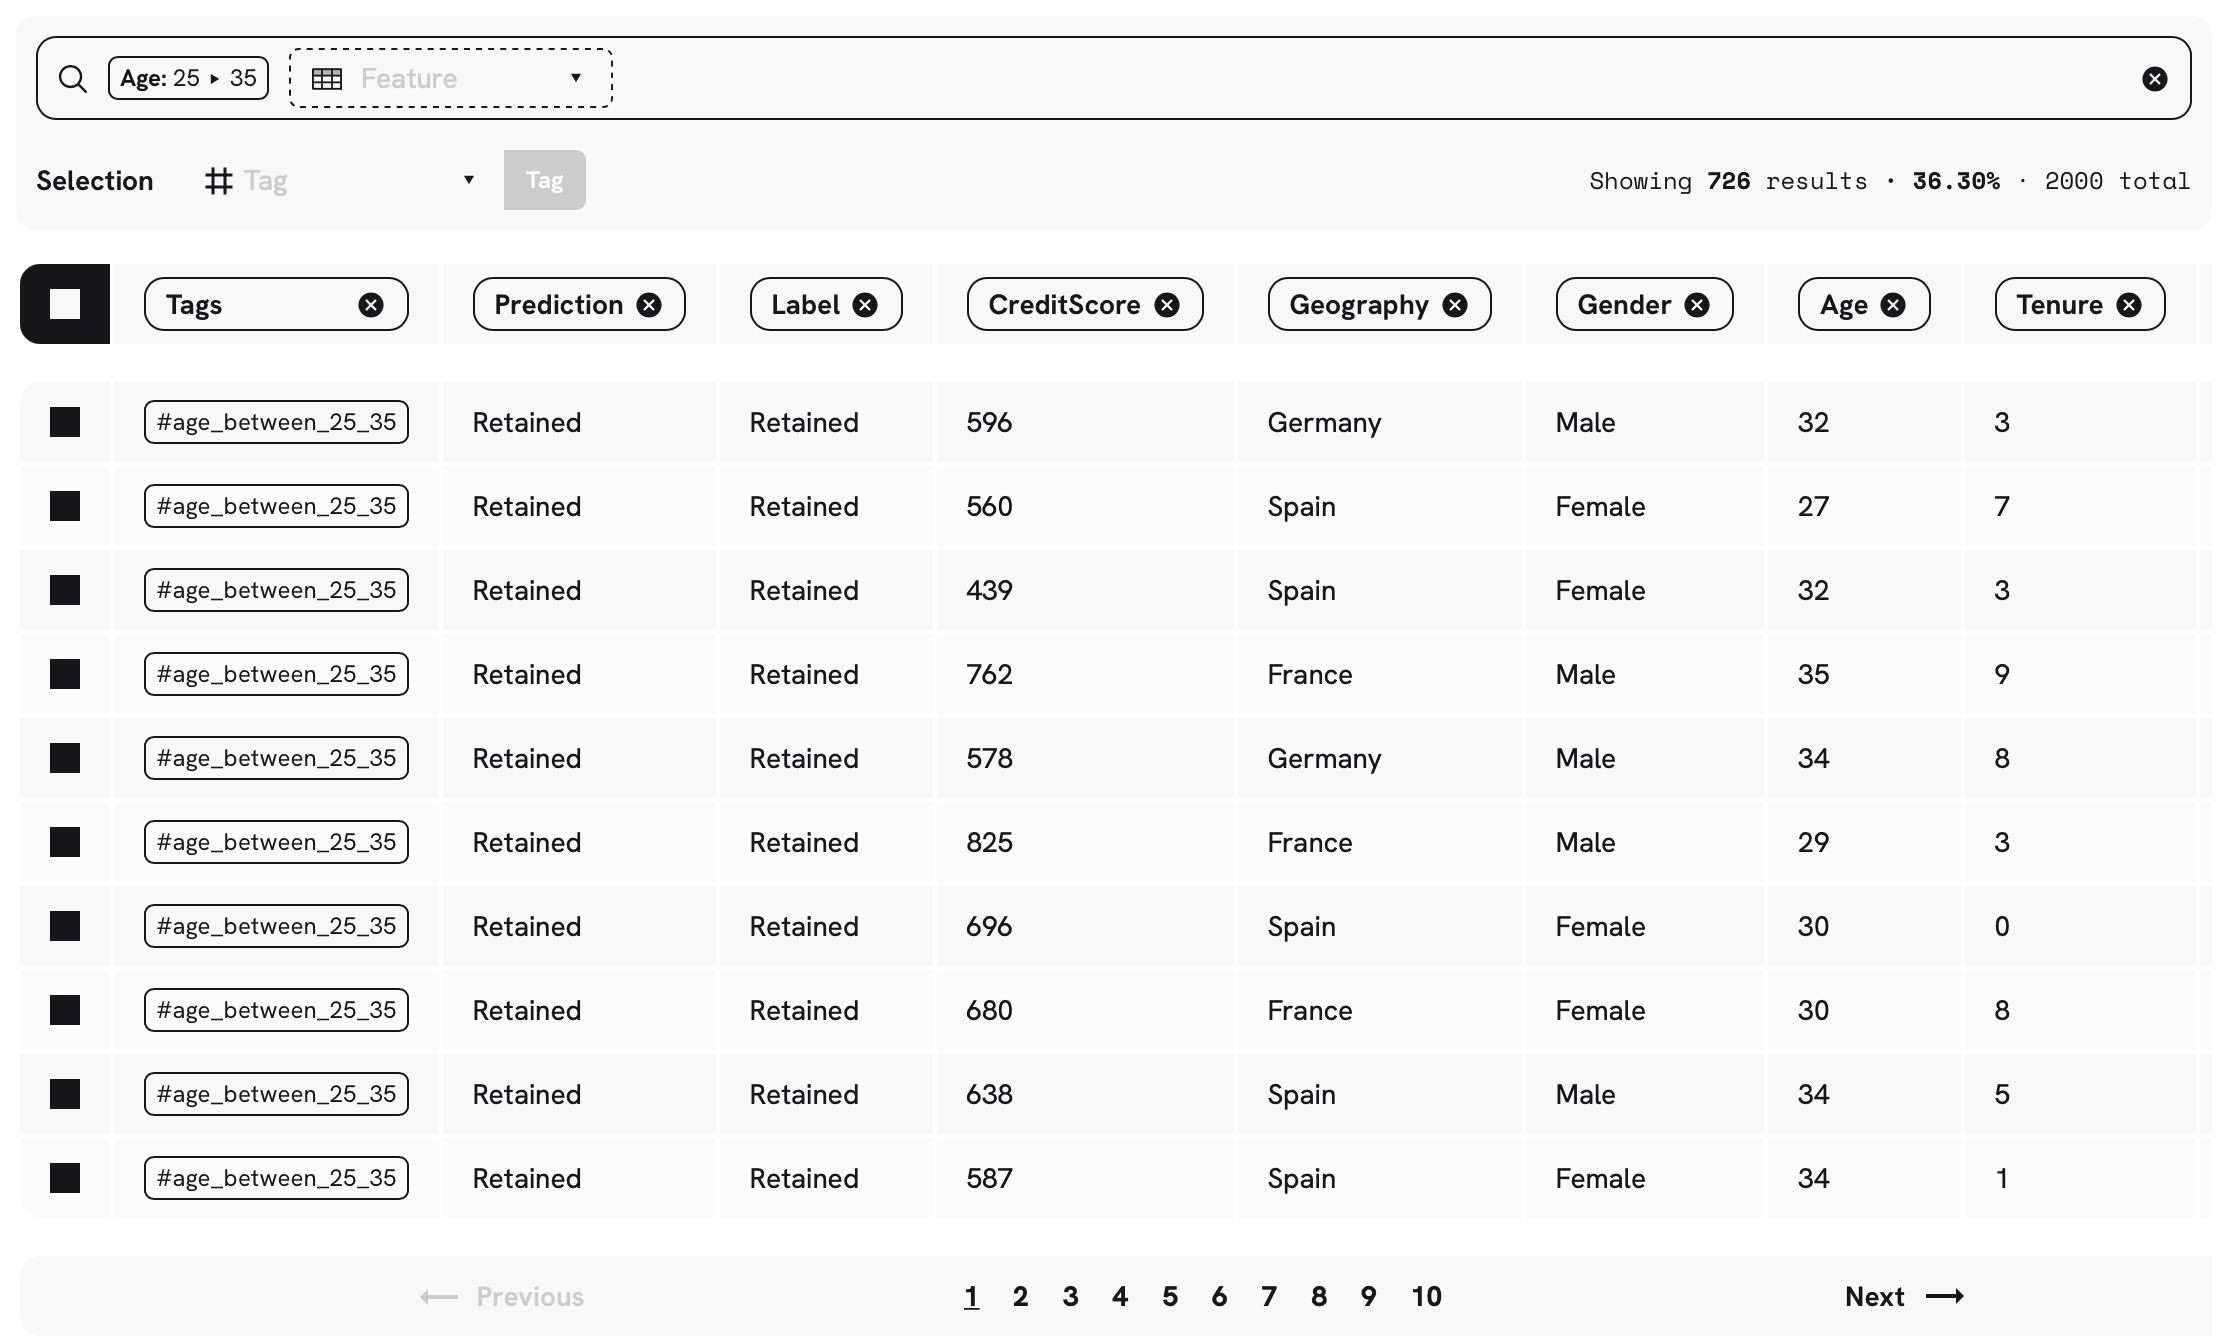Uncheck the row with CreditScore 762
Screen dimensions: 2220x1338
point(65,674)
